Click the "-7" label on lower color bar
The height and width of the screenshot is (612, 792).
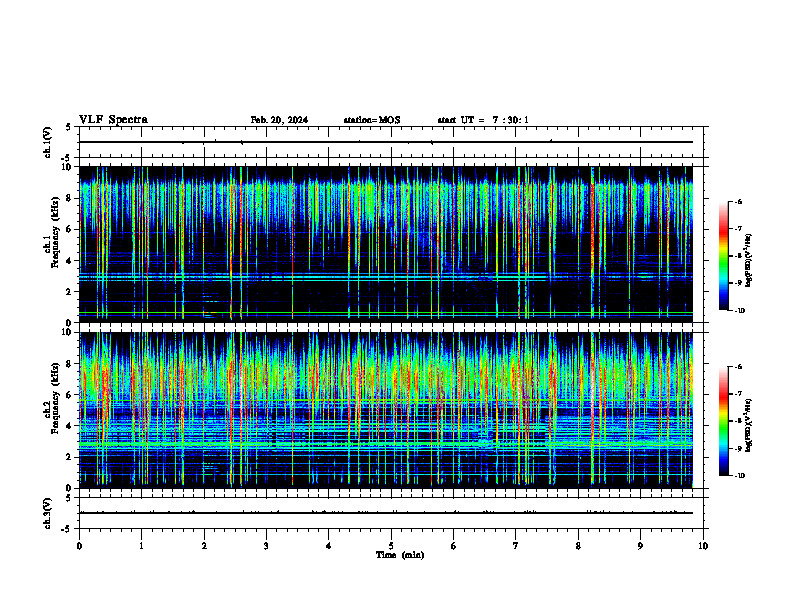click(738, 394)
